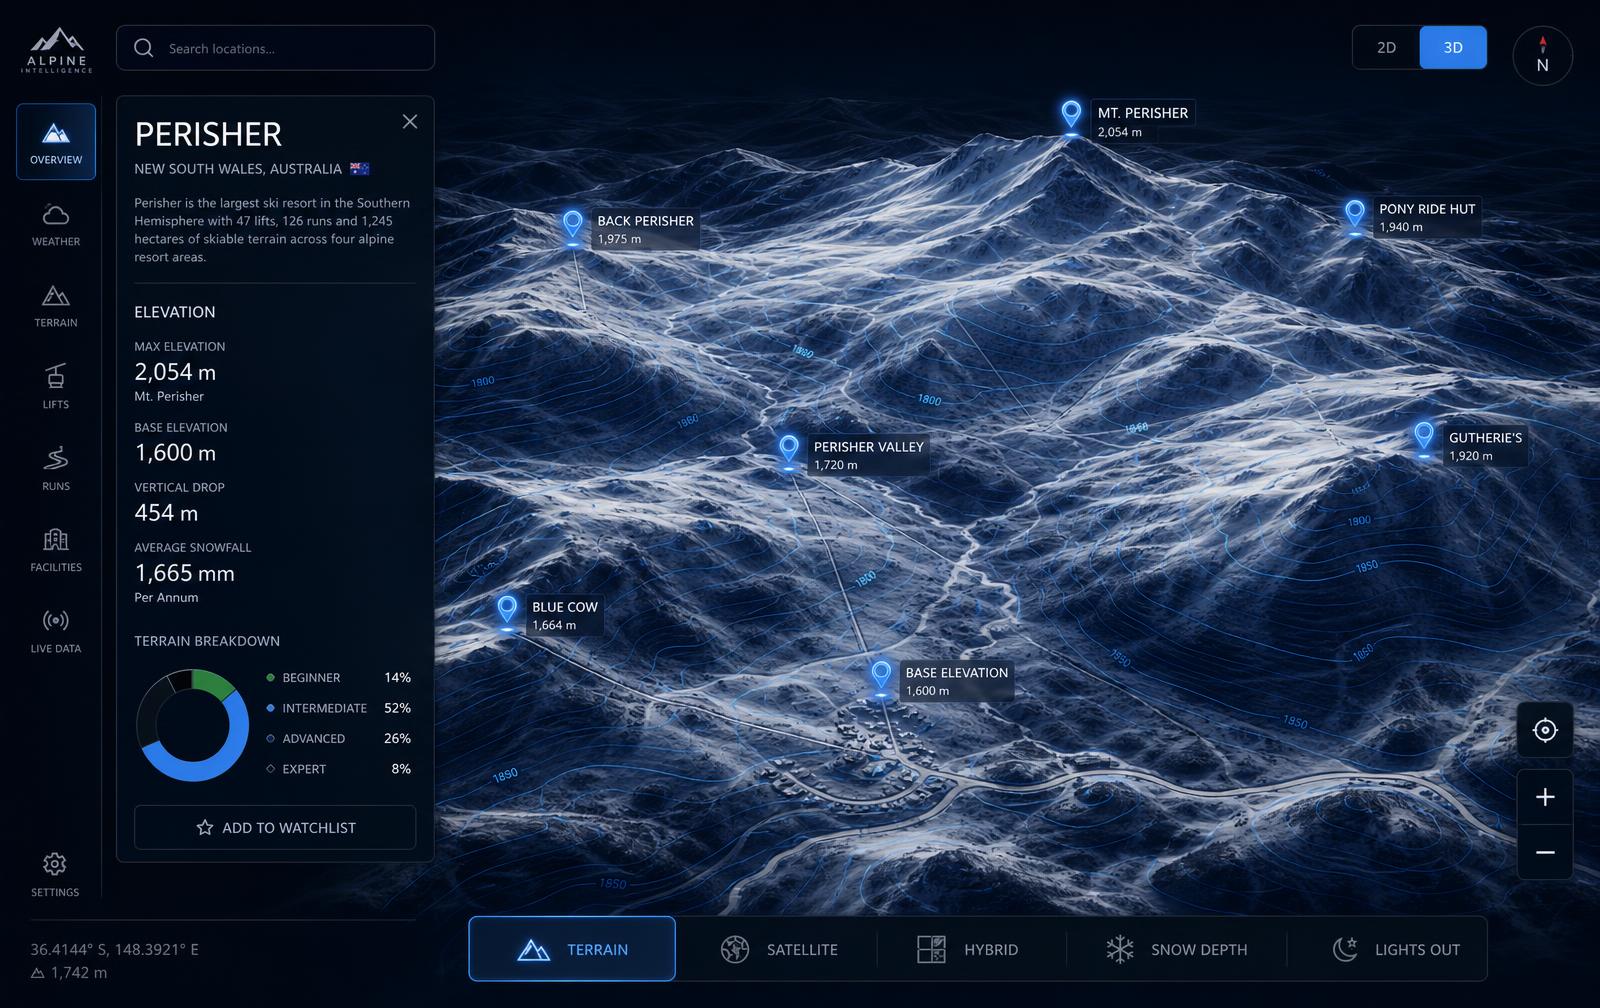Screen dimensions: 1600x1008
Task: Open the Runs sidebar section
Action: click(56, 469)
